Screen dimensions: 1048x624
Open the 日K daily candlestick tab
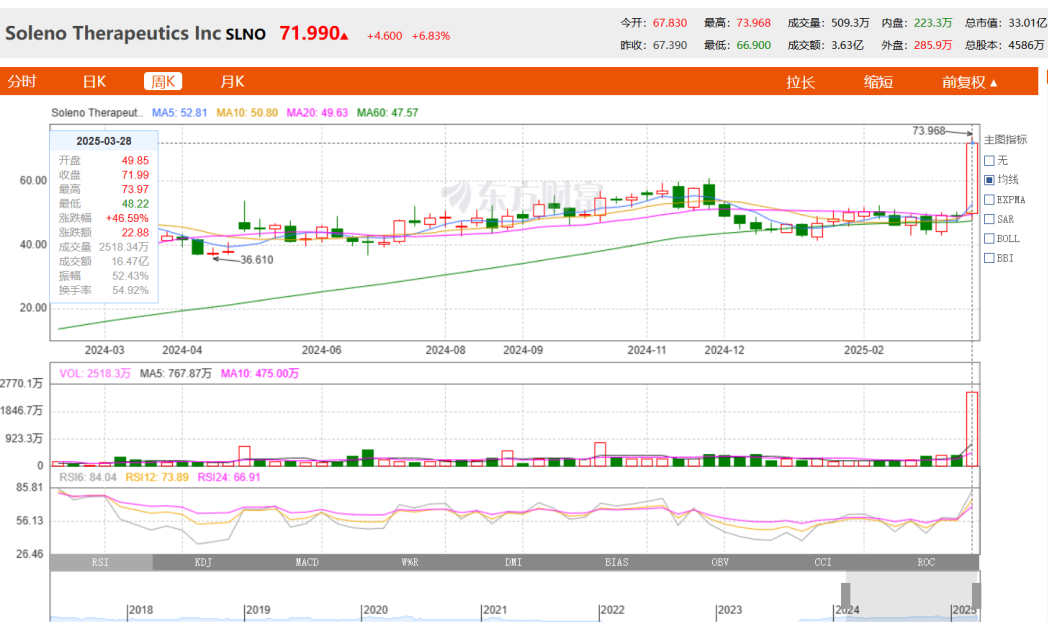click(x=94, y=82)
